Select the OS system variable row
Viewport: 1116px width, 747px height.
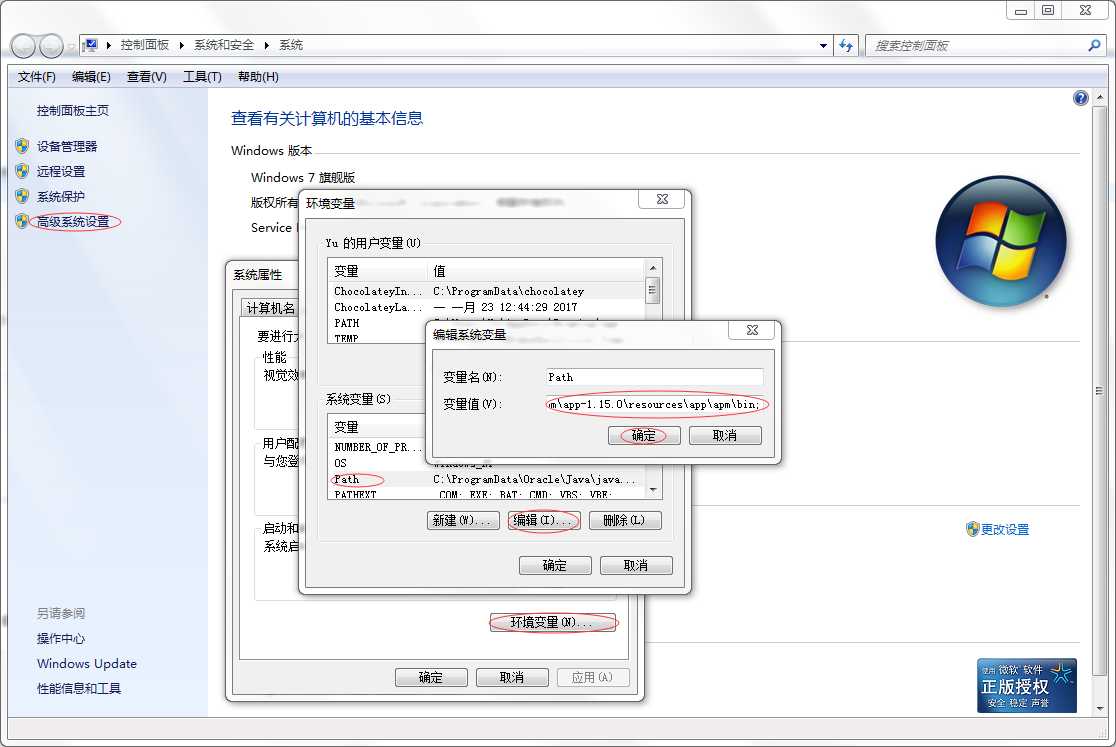click(487, 463)
